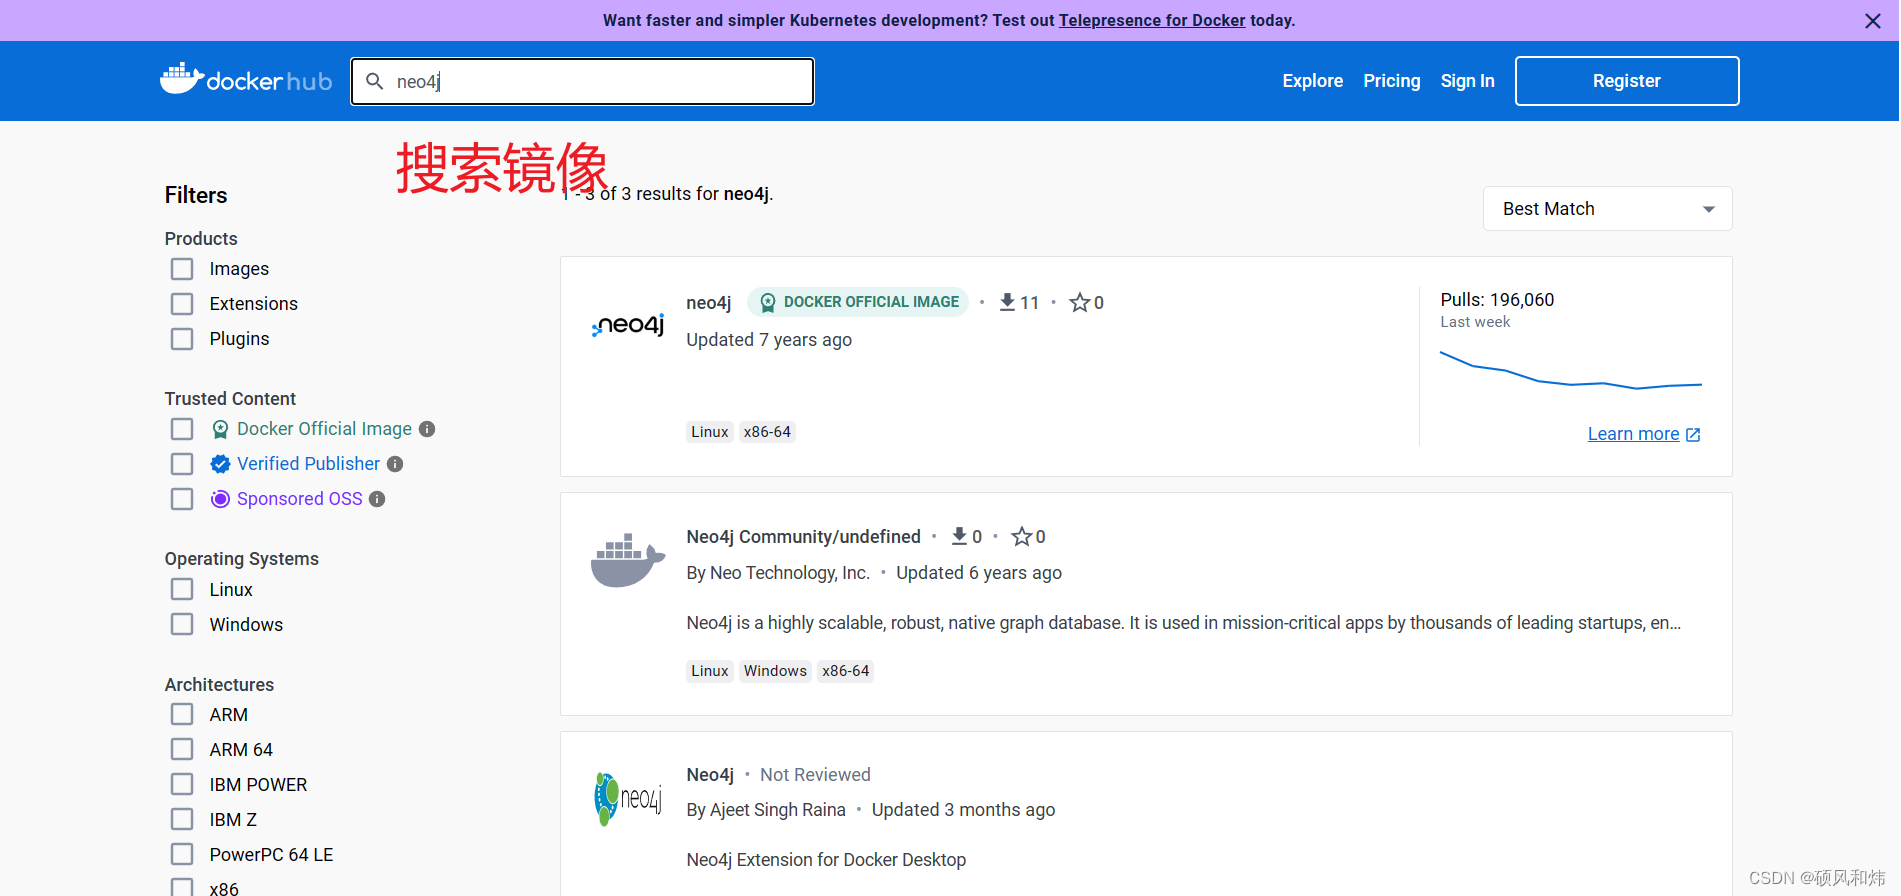Click the download icon on Neo4j Community
Screen dimensions: 1901x896
point(959,536)
